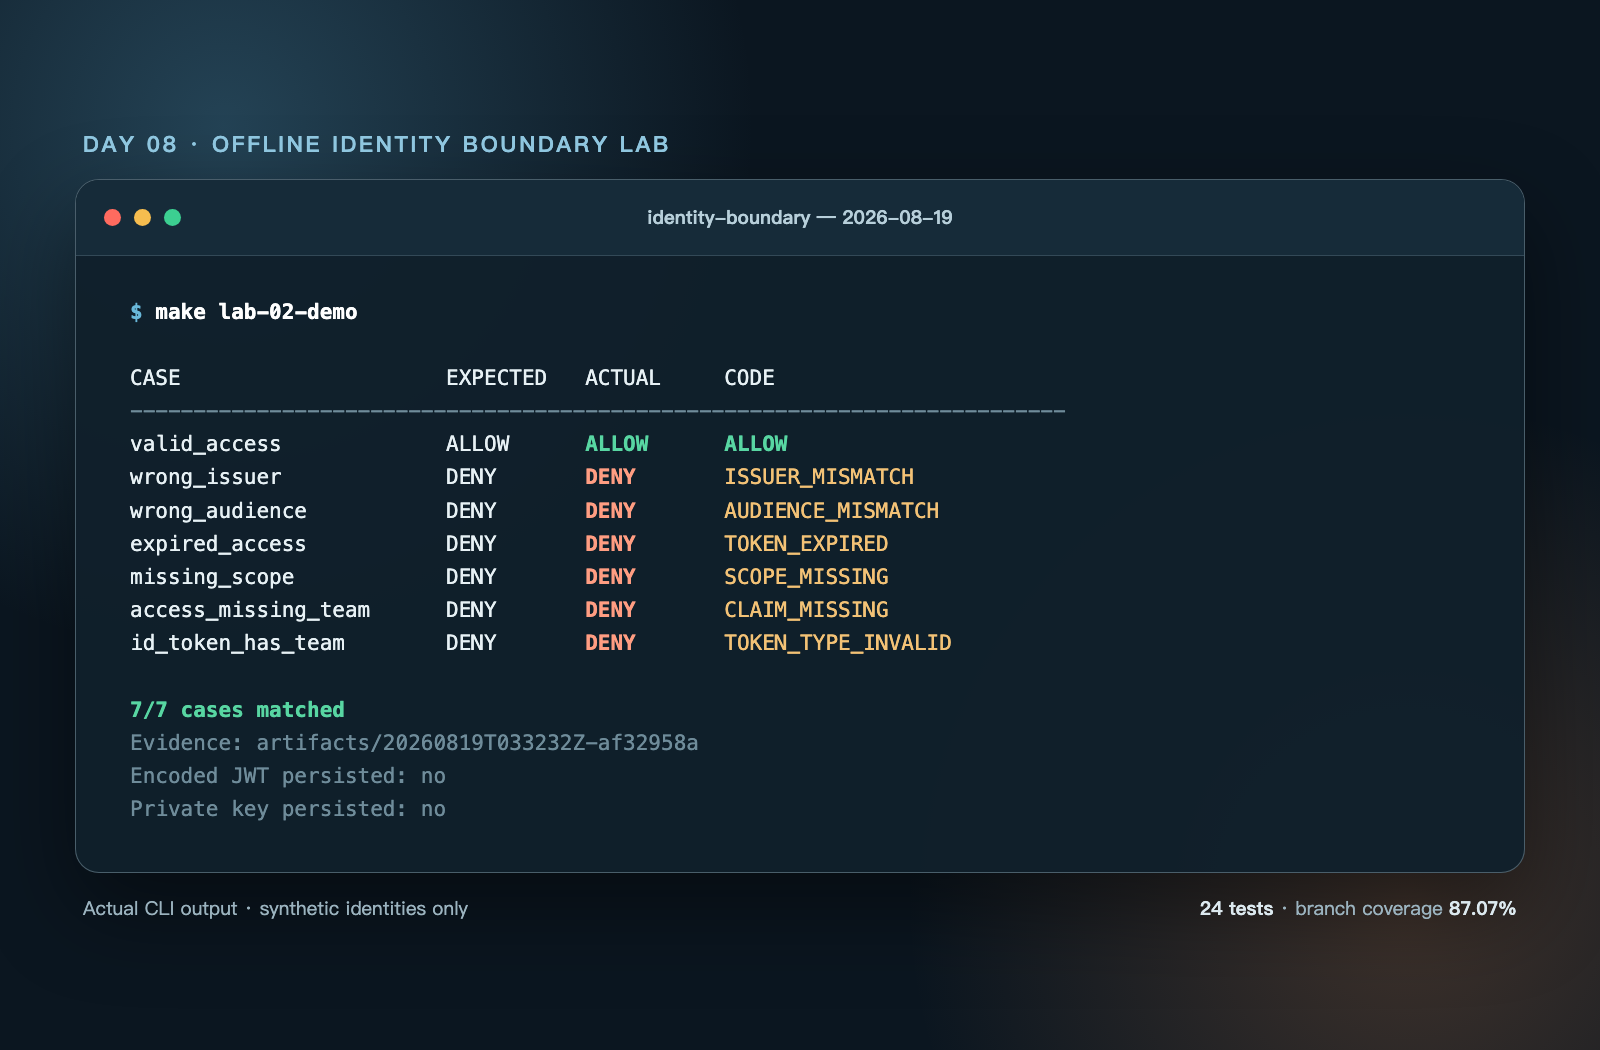Click the actual DENY for id_token_has_team
The height and width of the screenshot is (1050, 1600).
(x=610, y=643)
